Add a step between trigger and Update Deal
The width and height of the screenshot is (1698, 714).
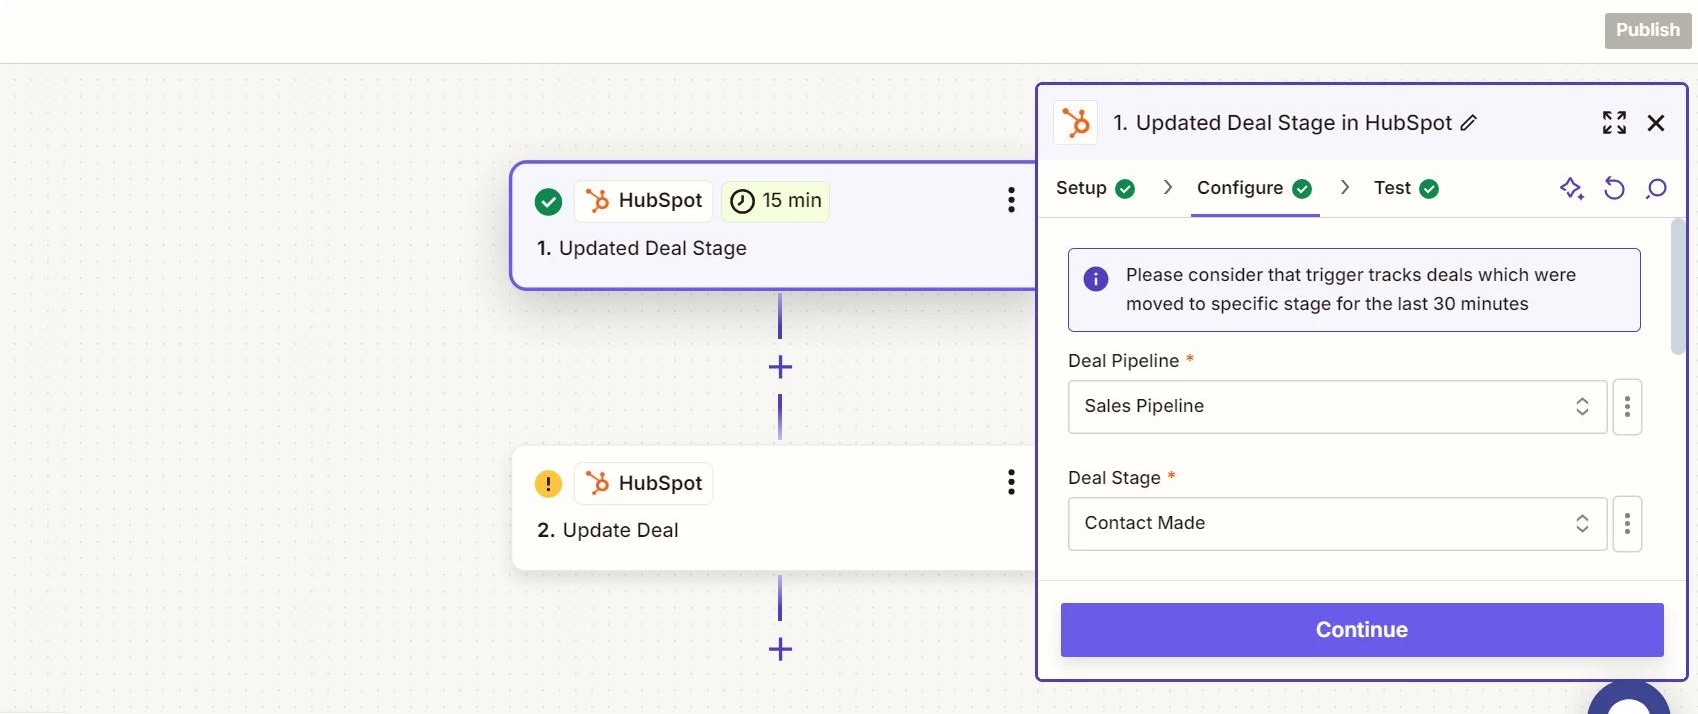click(780, 367)
